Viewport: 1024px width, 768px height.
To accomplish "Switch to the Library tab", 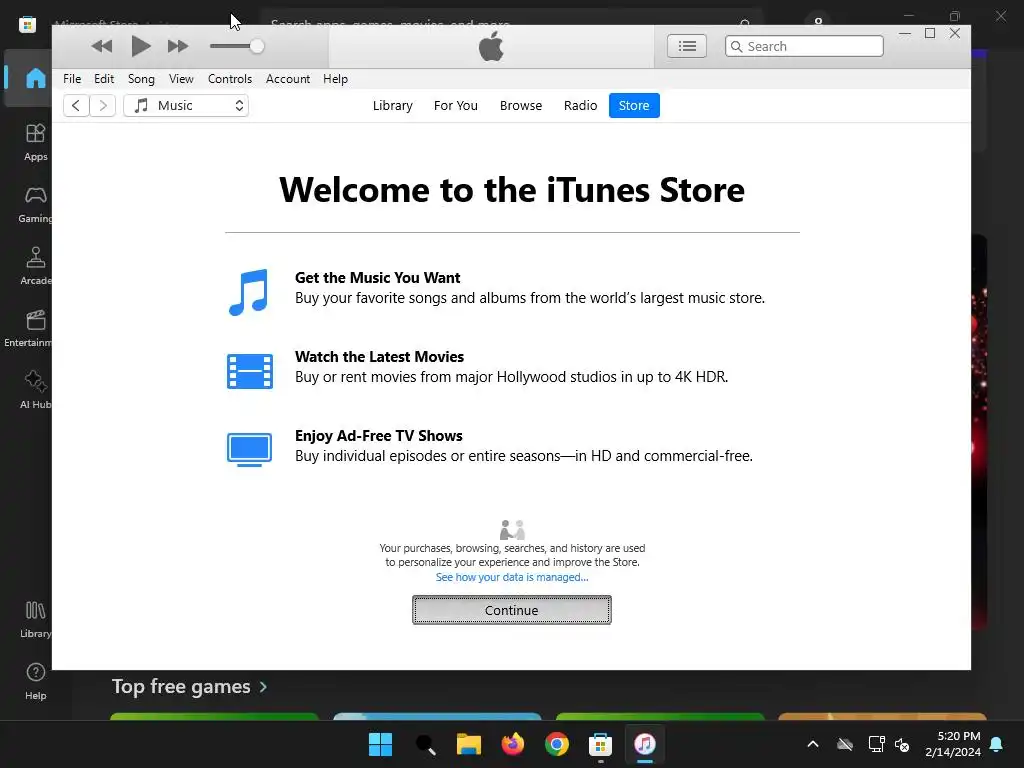I will pos(392,106).
